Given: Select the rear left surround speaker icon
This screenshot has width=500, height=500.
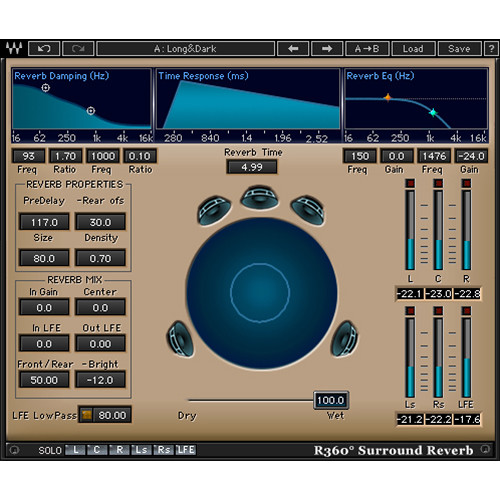Looking at the screenshot, I should (x=181, y=339).
